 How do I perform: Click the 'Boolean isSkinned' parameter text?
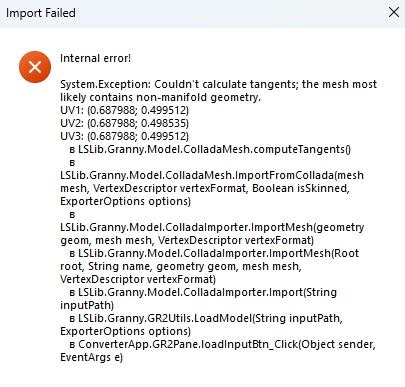coord(301,188)
